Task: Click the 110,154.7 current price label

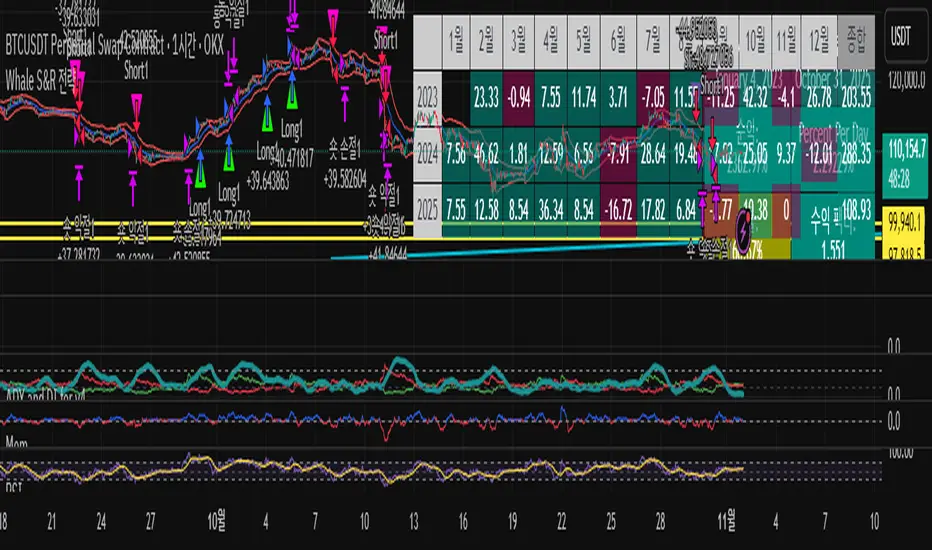Action: 904,146
